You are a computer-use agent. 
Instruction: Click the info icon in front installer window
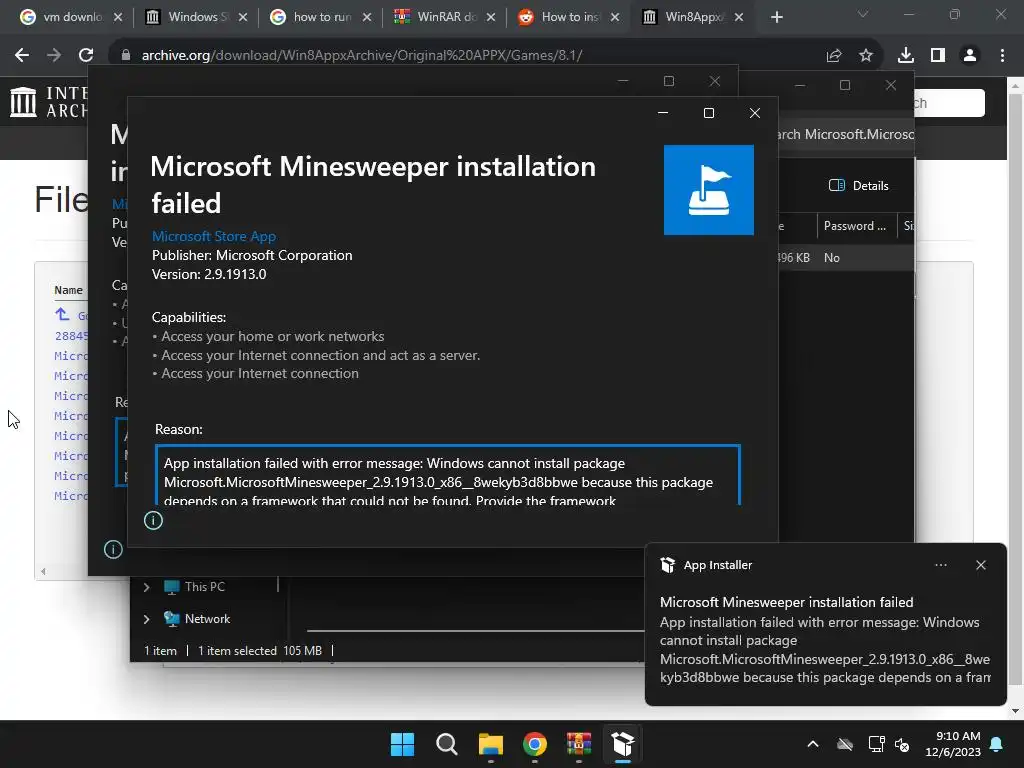pos(153,520)
